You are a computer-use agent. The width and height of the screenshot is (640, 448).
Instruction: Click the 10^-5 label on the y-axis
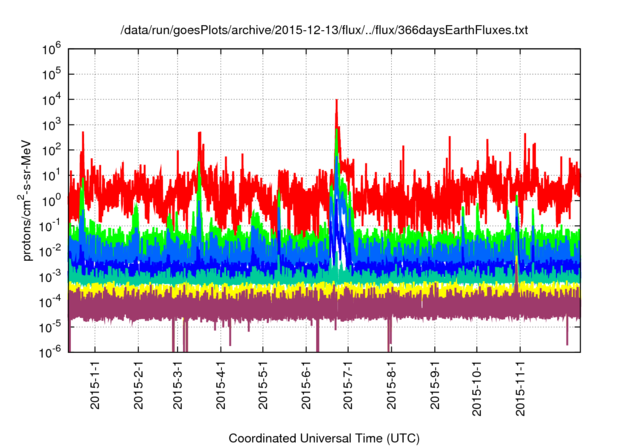(x=50, y=327)
